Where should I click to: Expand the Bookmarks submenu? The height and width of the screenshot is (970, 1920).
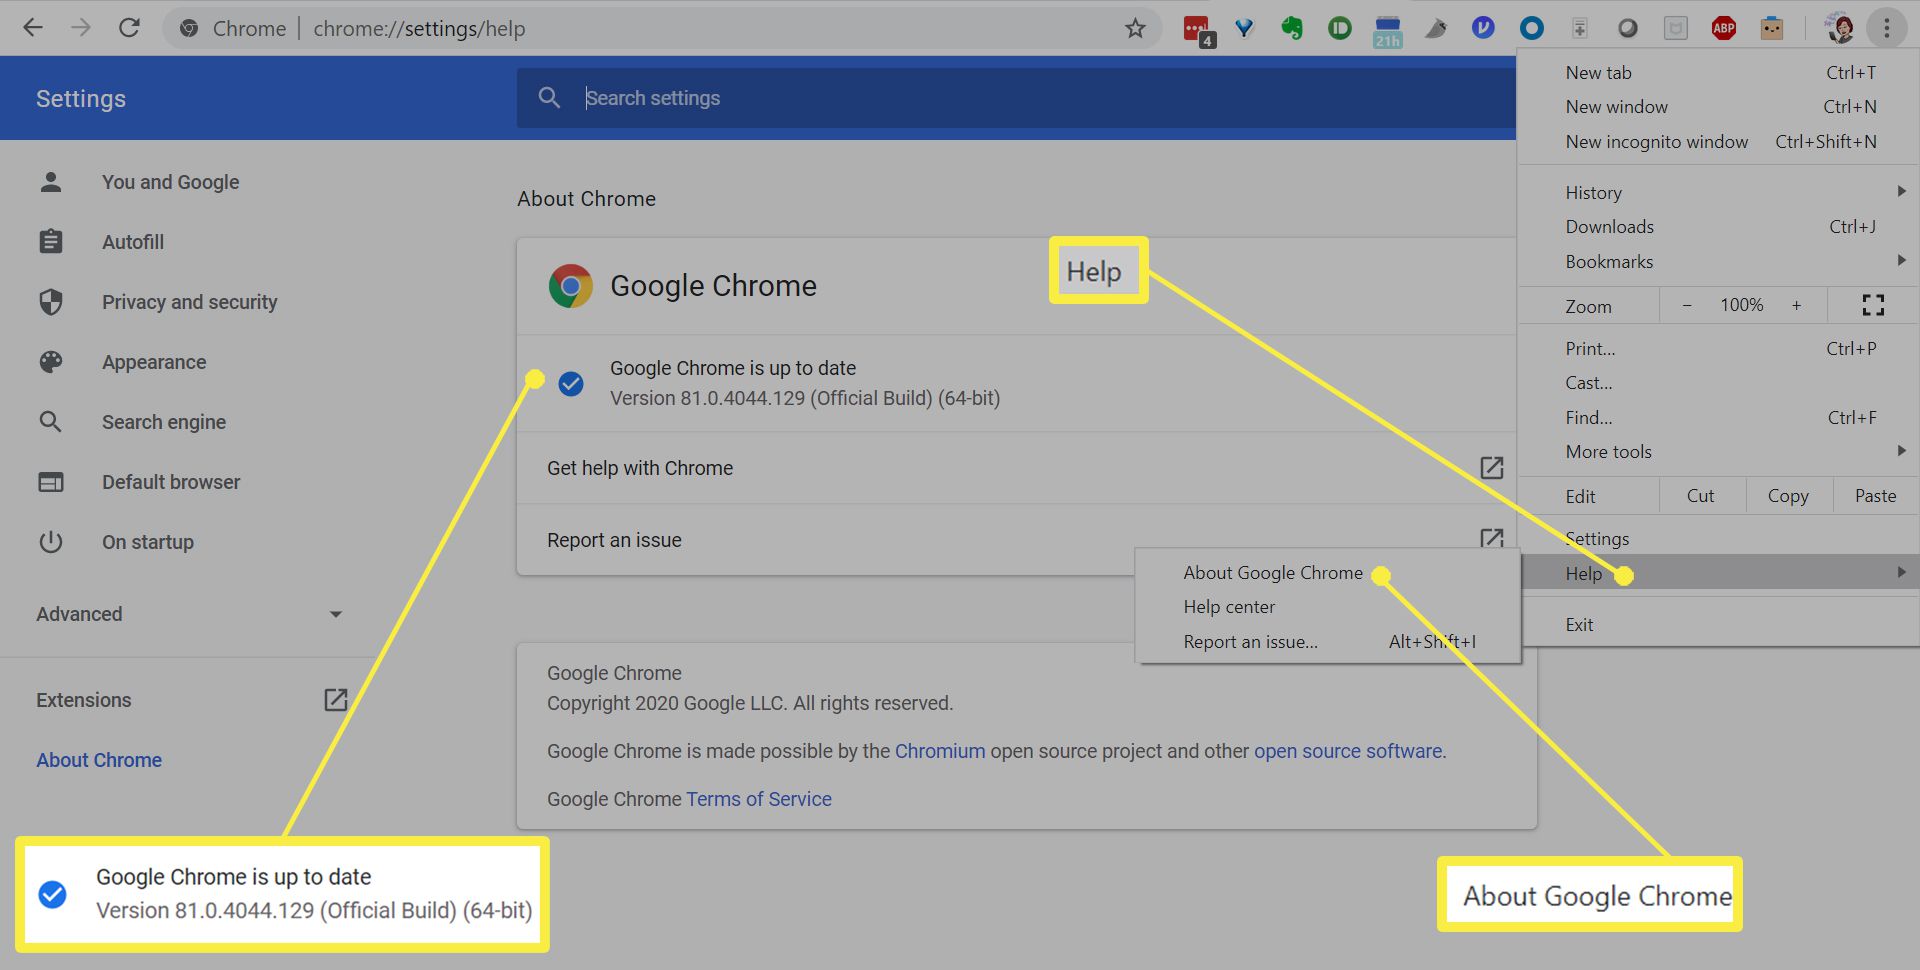1719,262
